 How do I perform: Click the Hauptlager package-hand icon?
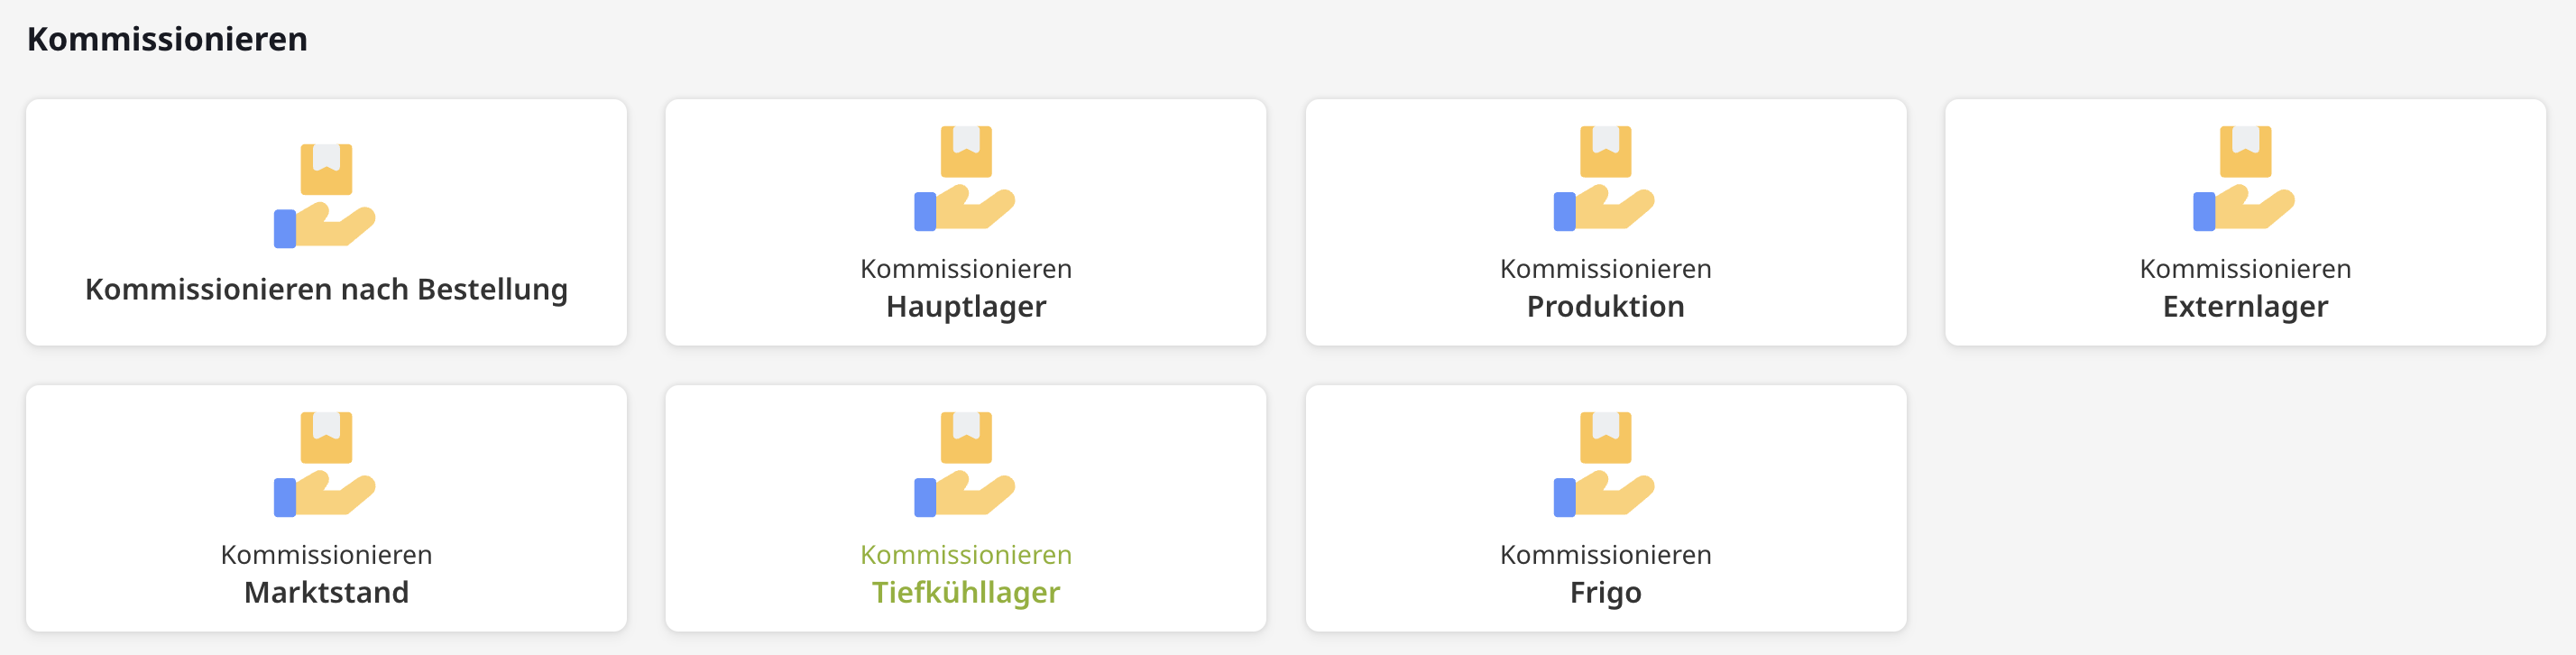[965, 178]
